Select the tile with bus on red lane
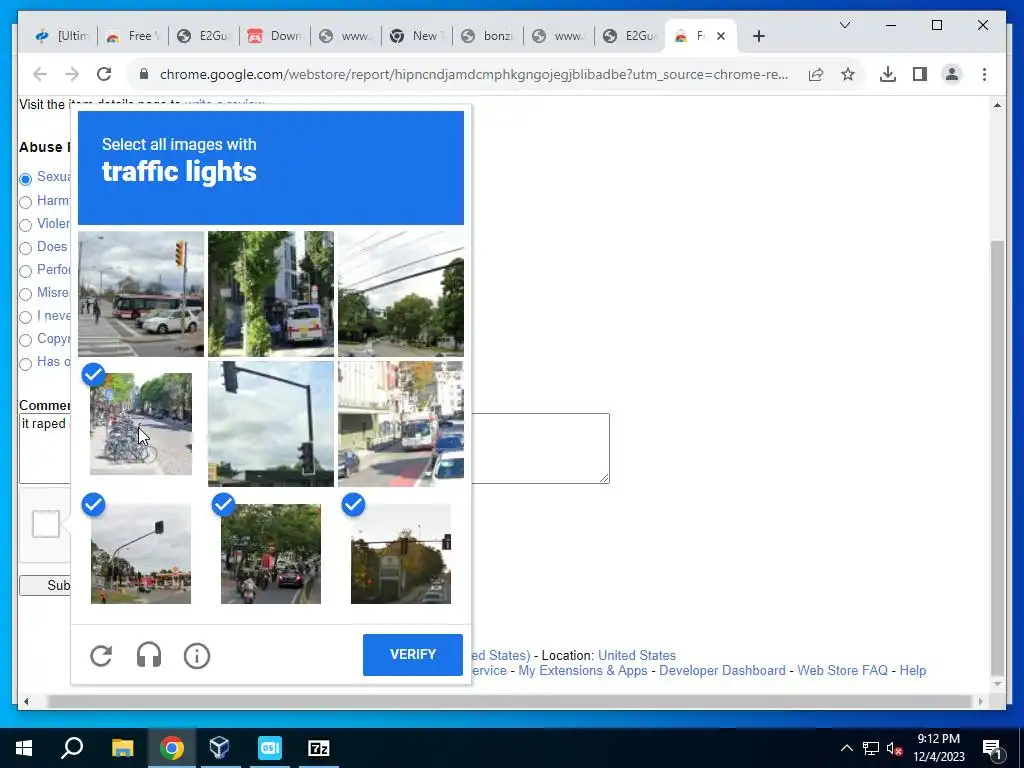The width and height of the screenshot is (1024, 768). point(401,424)
